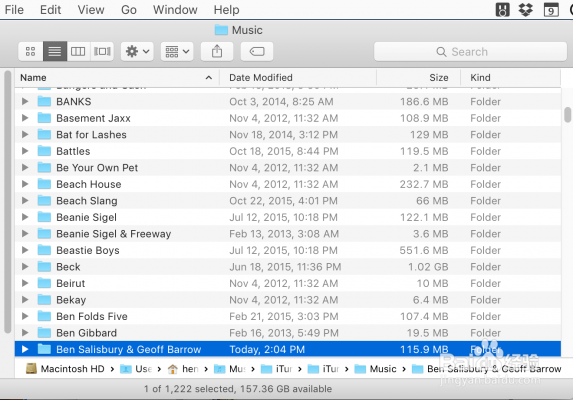Click Ben Salisbury & Geoff Barrow in path bar

(486, 369)
